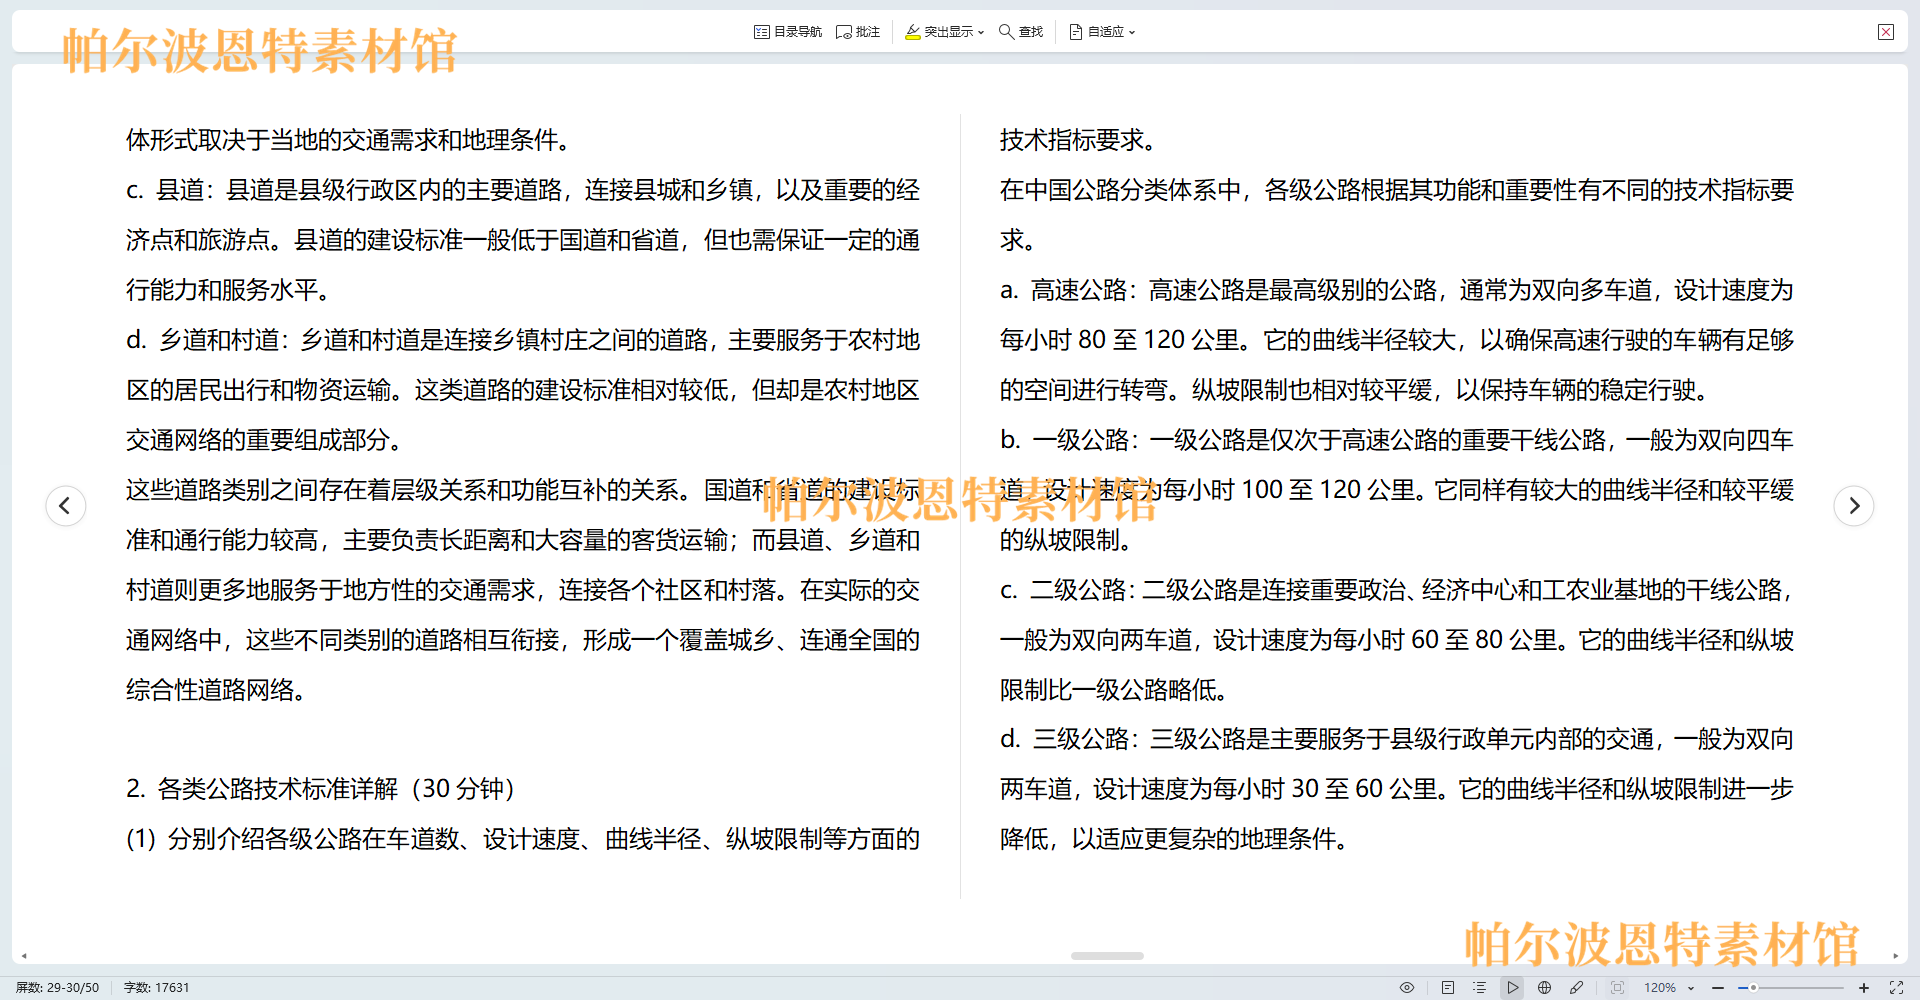Go to the next page with right arrow
Viewport: 1920px width, 1000px height.
(1854, 505)
